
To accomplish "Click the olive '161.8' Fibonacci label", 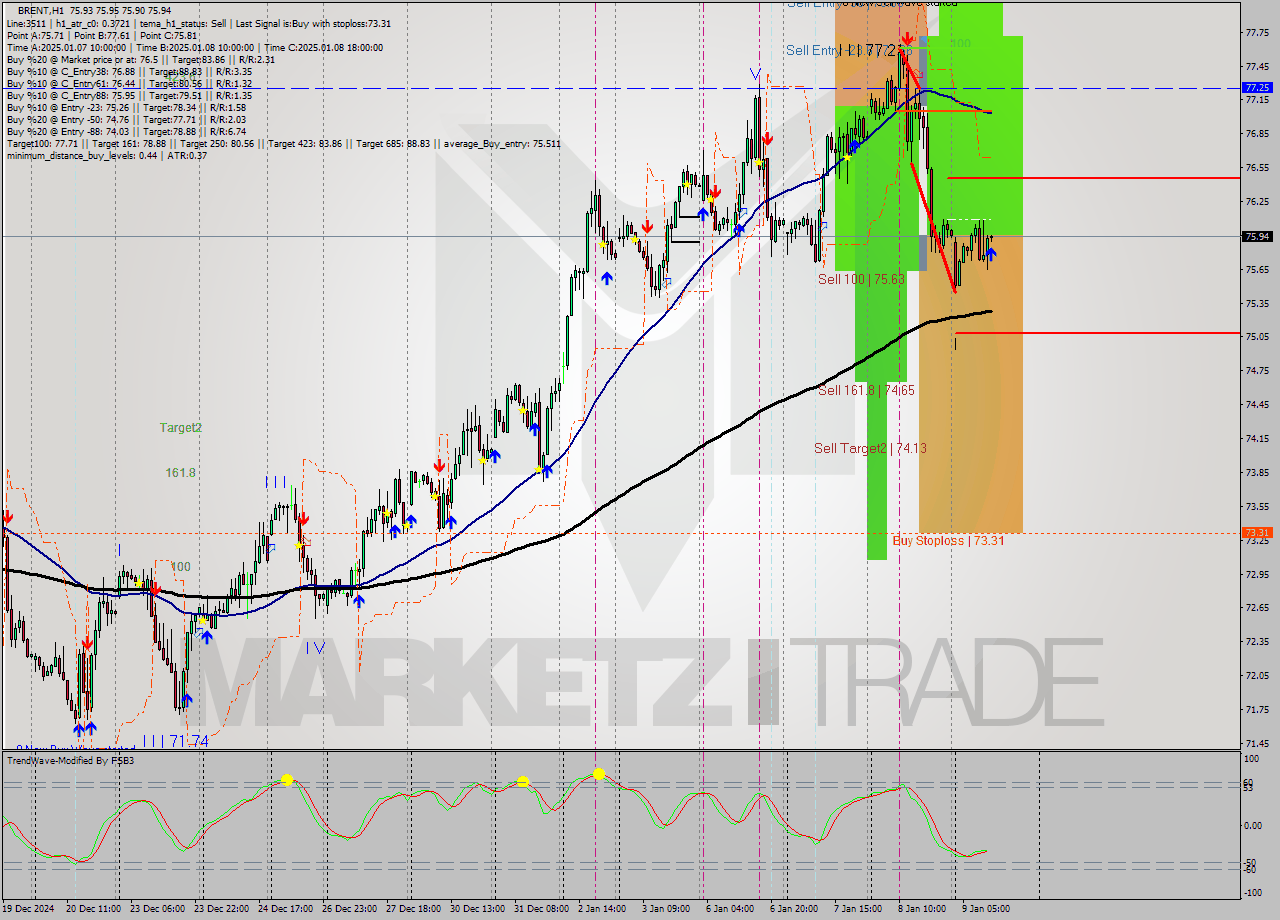I will tap(180, 472).
